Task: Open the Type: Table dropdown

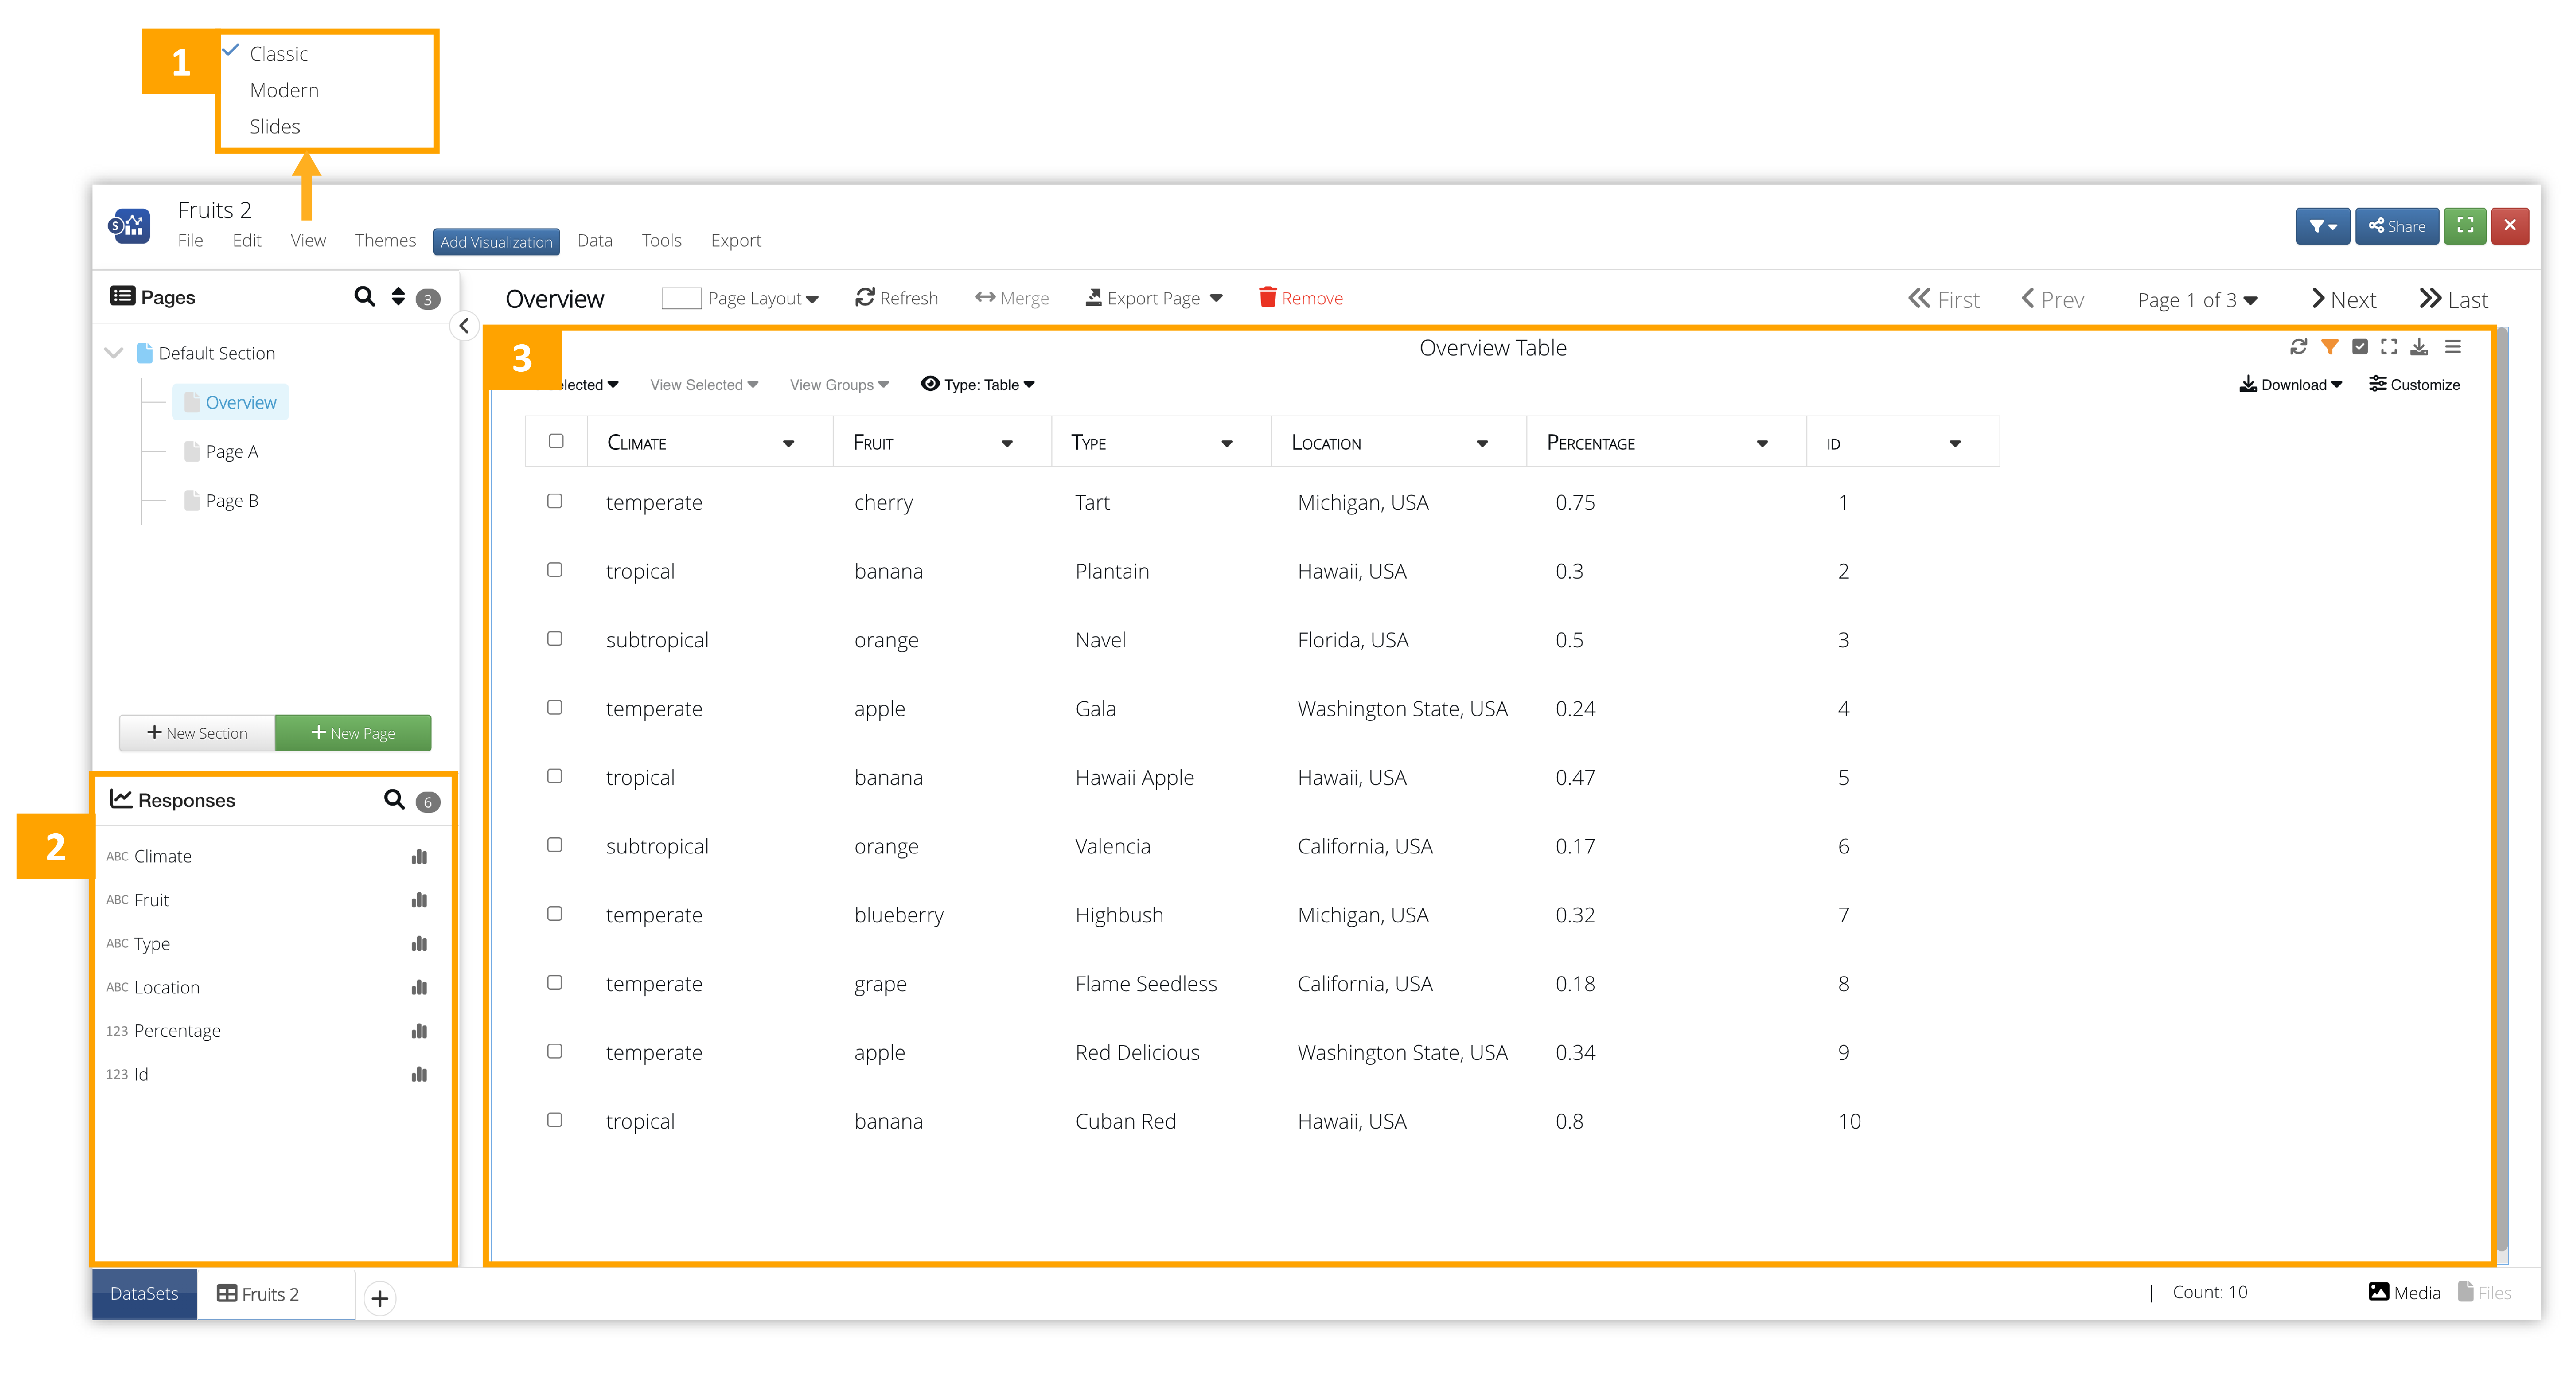Action: pos(978,385)
